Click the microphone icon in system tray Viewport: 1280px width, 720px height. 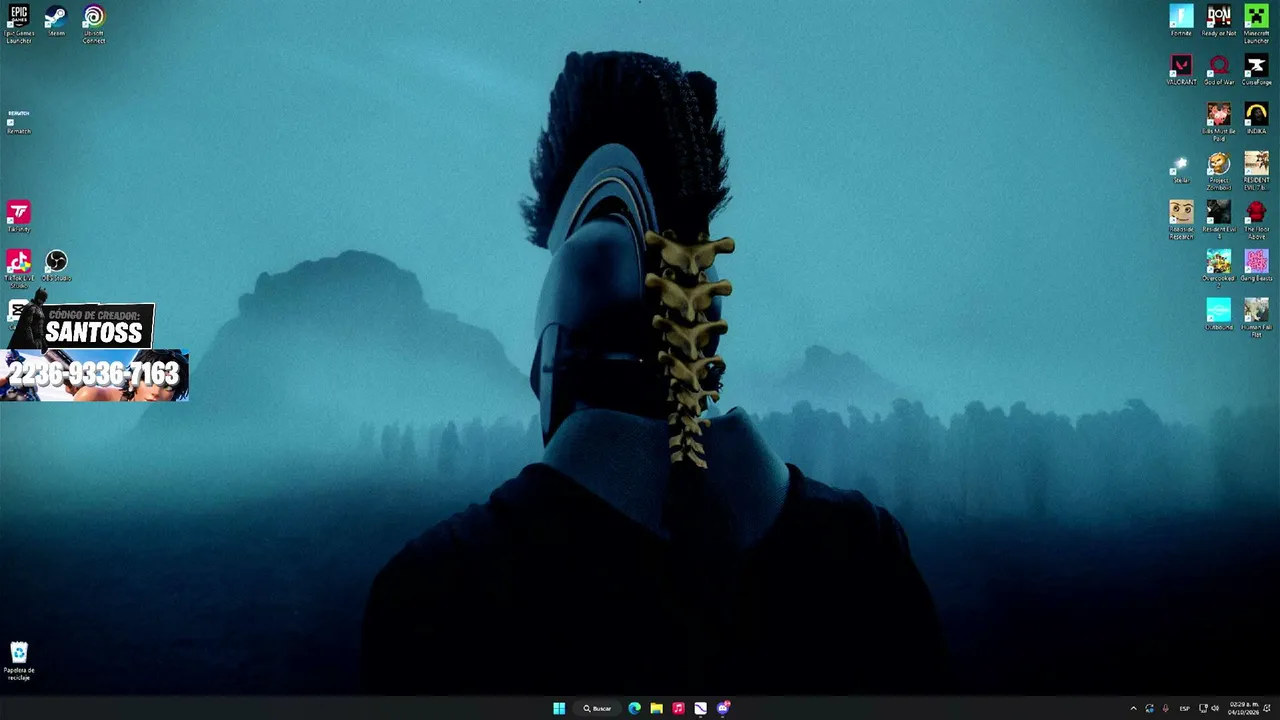click(x=1165, y=708)
